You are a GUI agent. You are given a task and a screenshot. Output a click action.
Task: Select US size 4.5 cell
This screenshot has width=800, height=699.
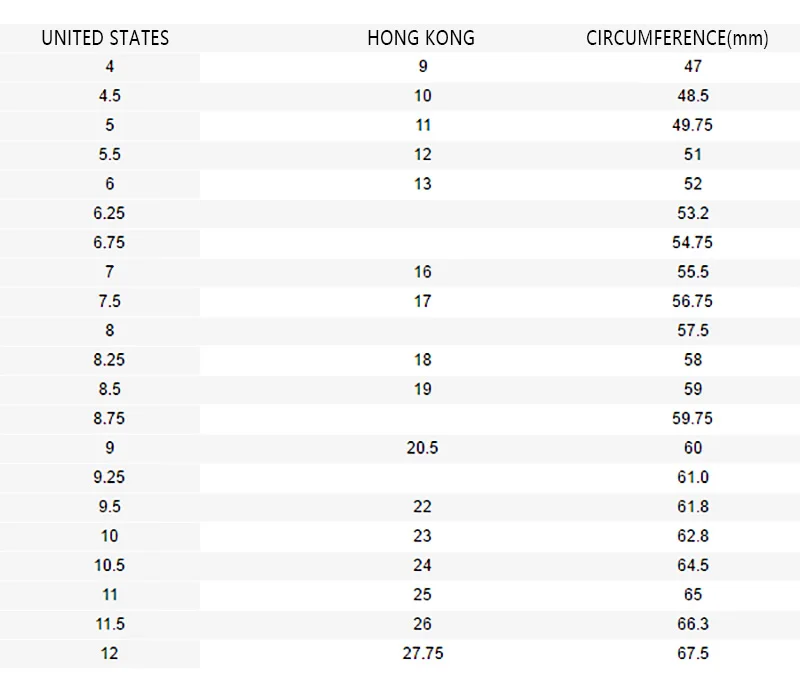(x=109, y=96)
